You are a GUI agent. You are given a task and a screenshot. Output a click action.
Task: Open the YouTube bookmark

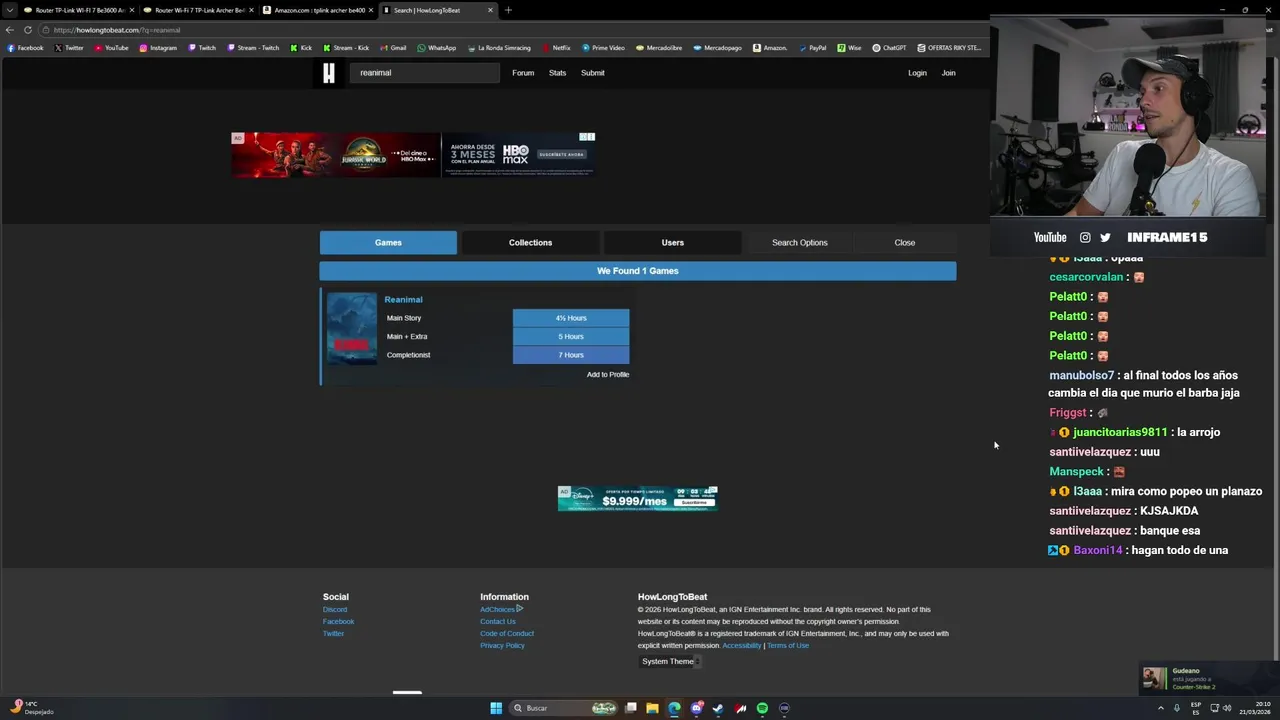(x=111, y=48)
